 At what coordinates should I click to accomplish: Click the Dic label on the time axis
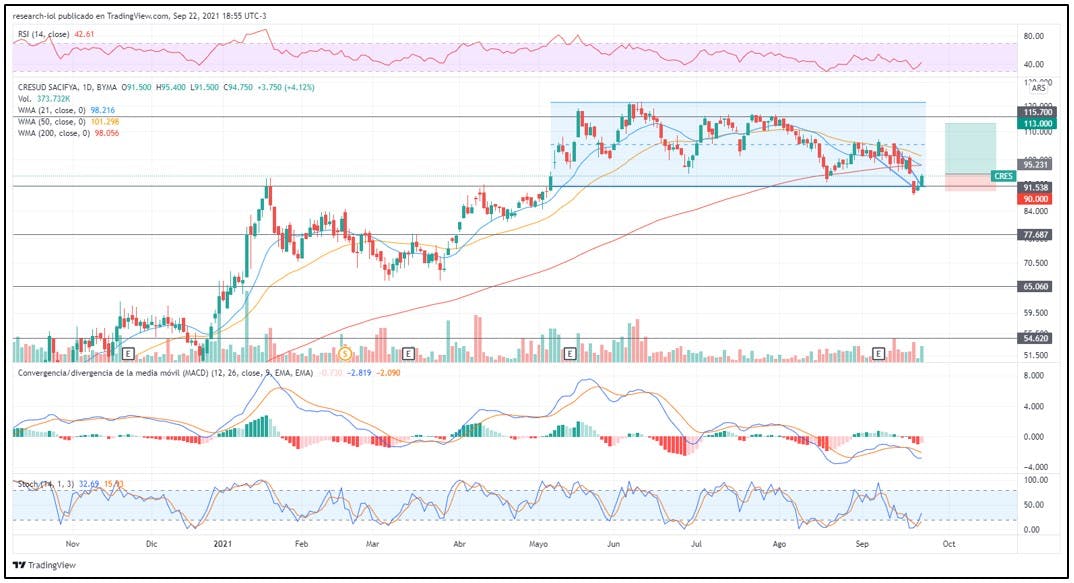[151, 544]
